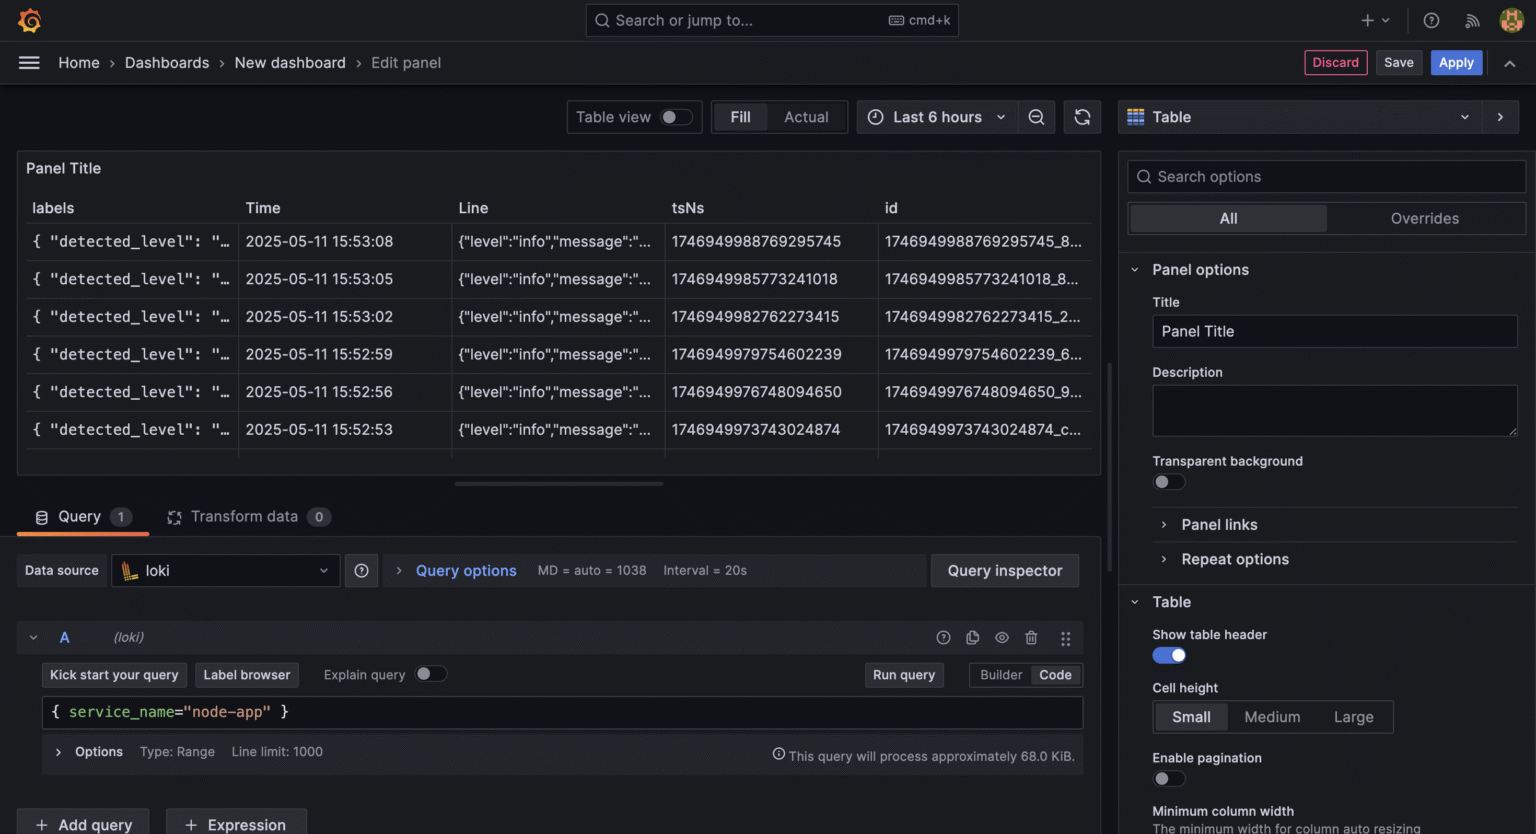This screenshot has height=834, width=1536.
Task: Open main navigation with hamburger icon
Action: click(29, 62)
